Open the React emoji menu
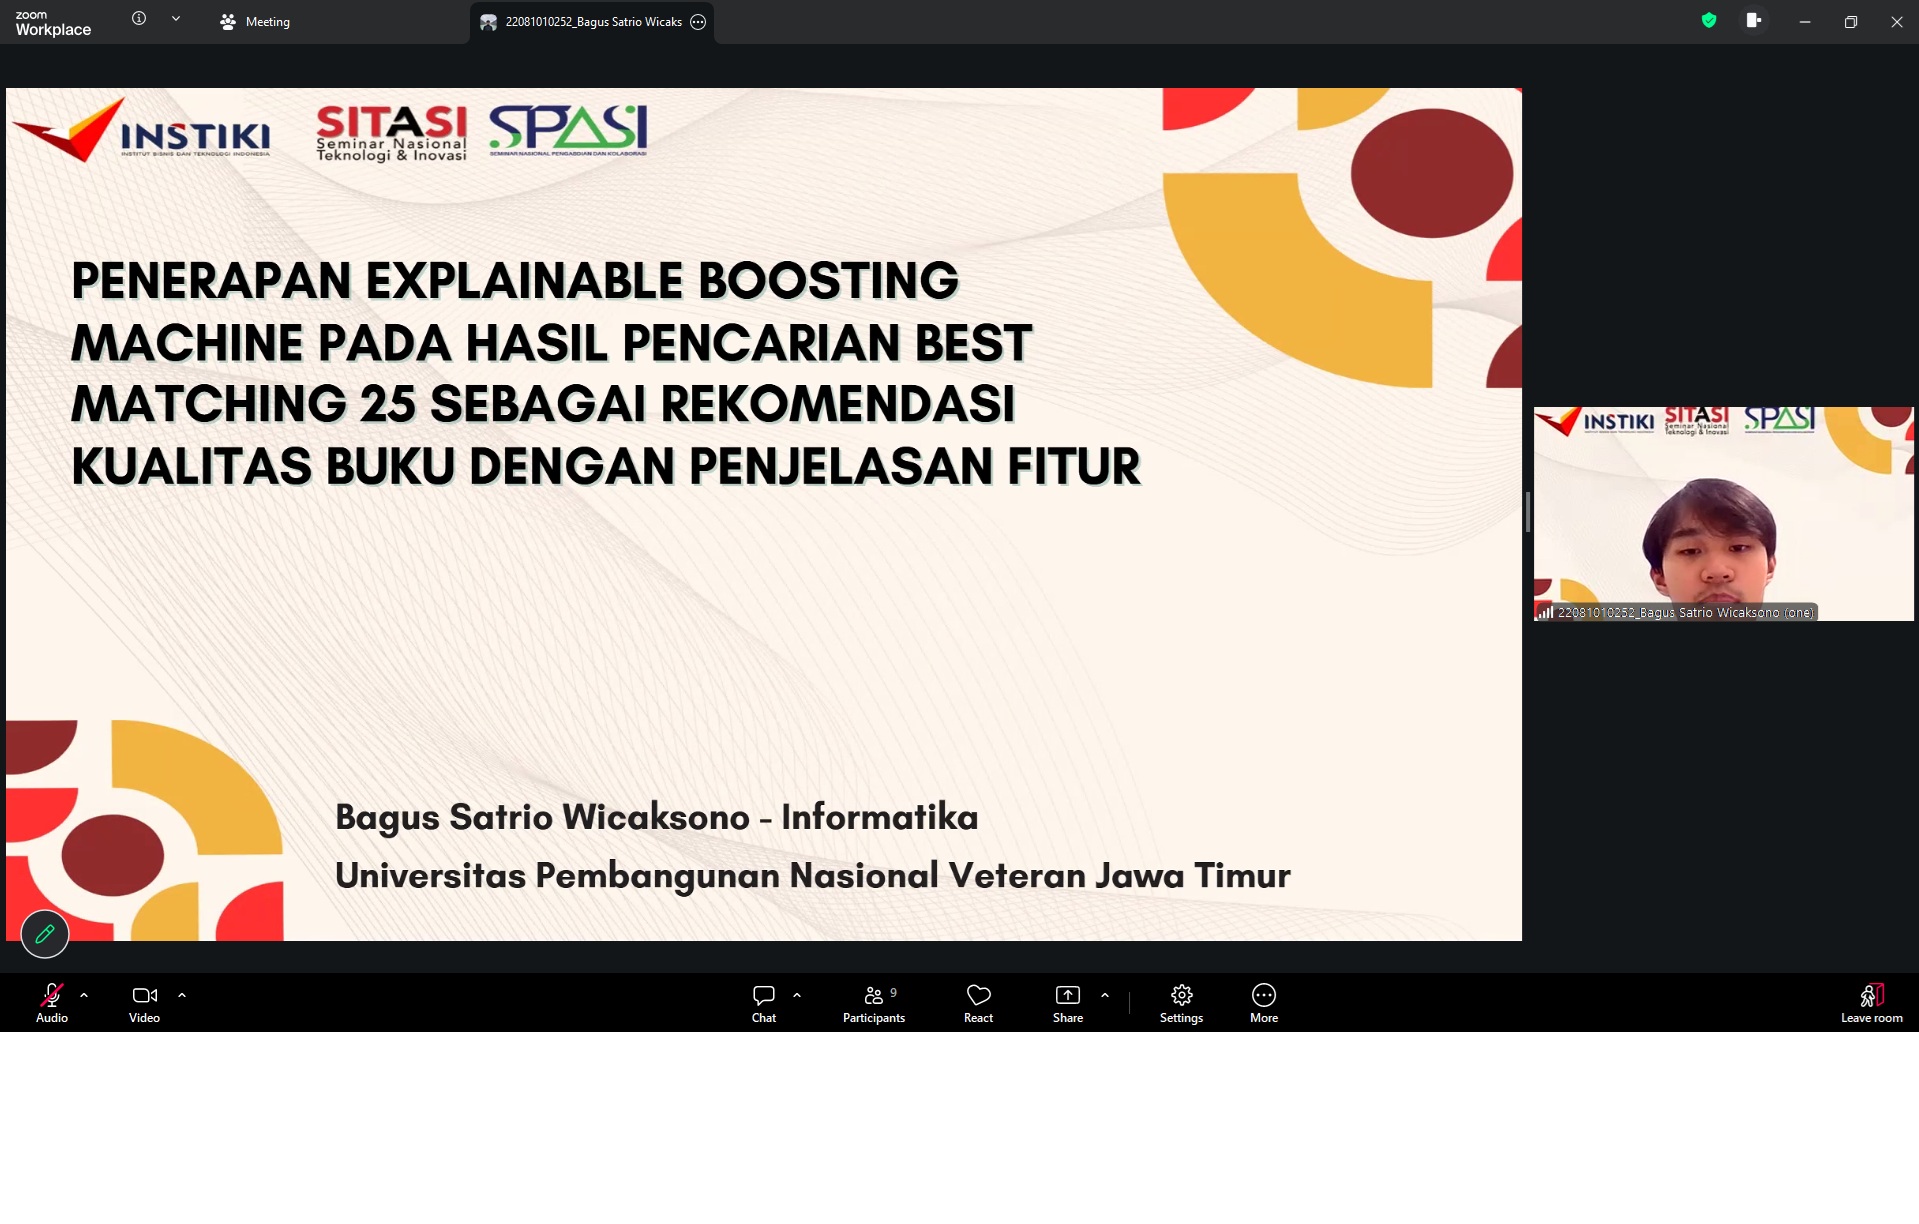 [978, 1003]
